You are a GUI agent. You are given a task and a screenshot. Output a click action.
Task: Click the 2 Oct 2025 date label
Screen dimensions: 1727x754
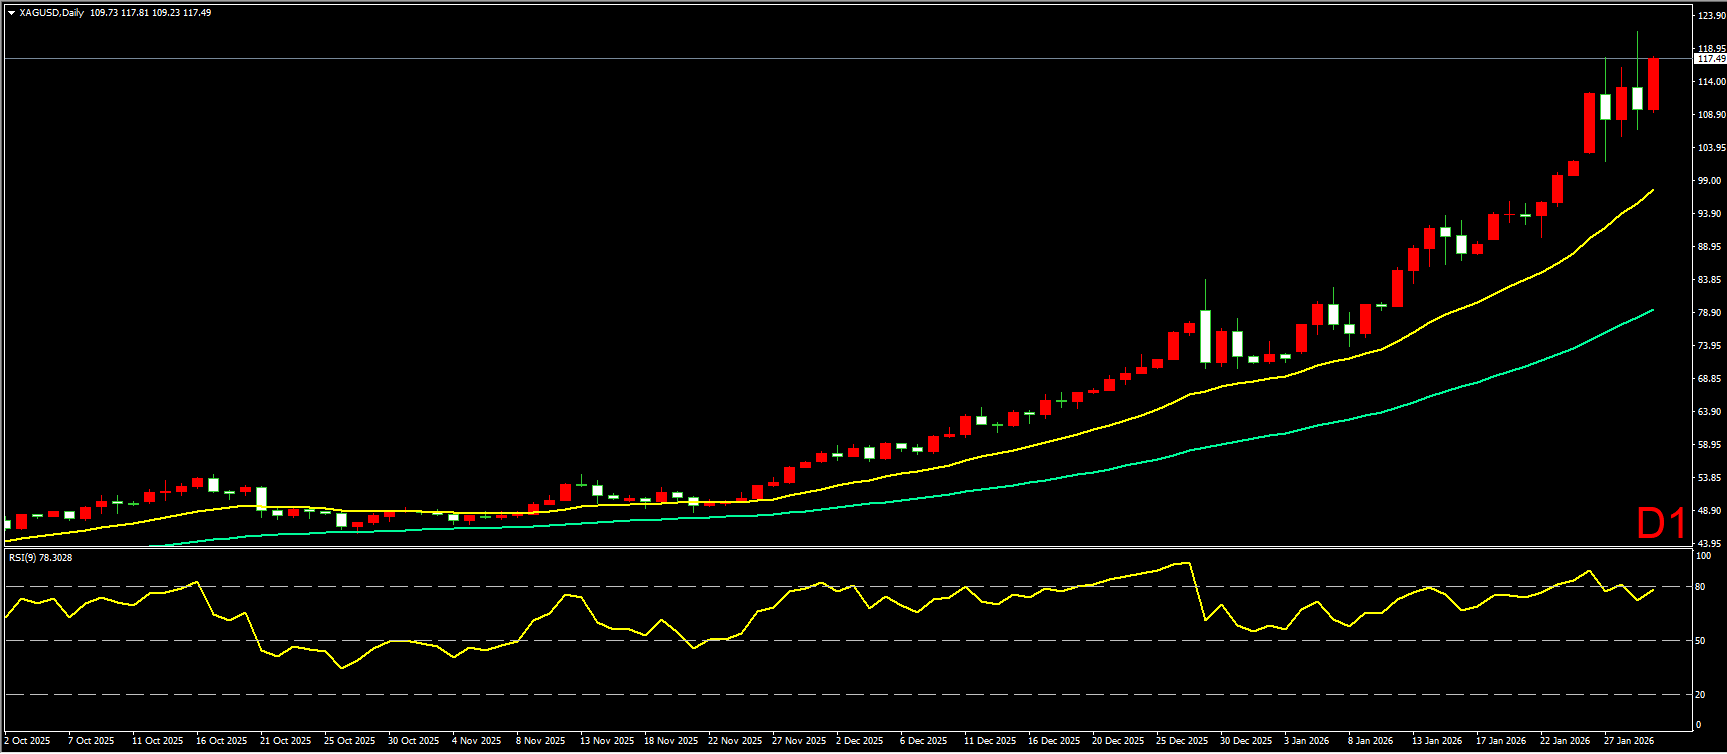tap(29, 741)
